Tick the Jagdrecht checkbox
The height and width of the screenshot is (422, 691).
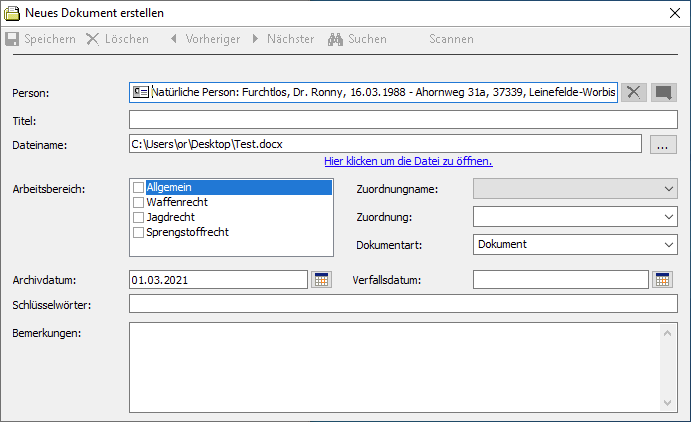pyautogui.click(x=139, y=217)
